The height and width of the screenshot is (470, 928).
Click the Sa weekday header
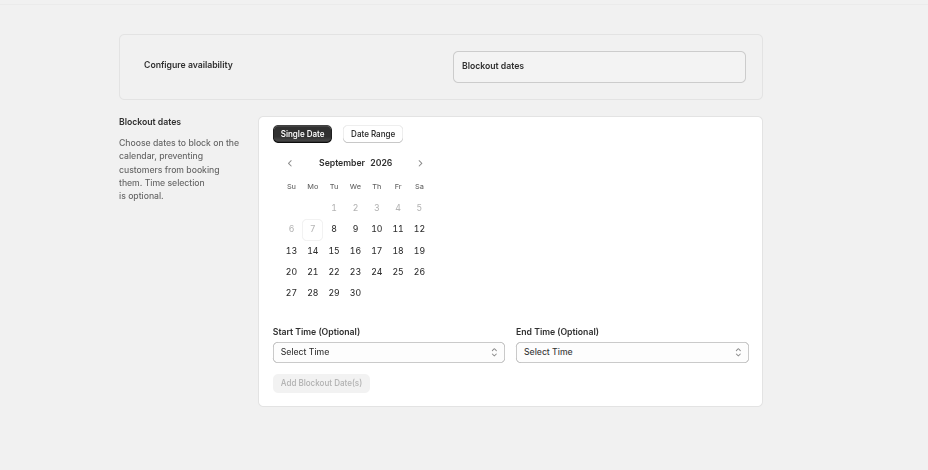[x=419, y=187]
